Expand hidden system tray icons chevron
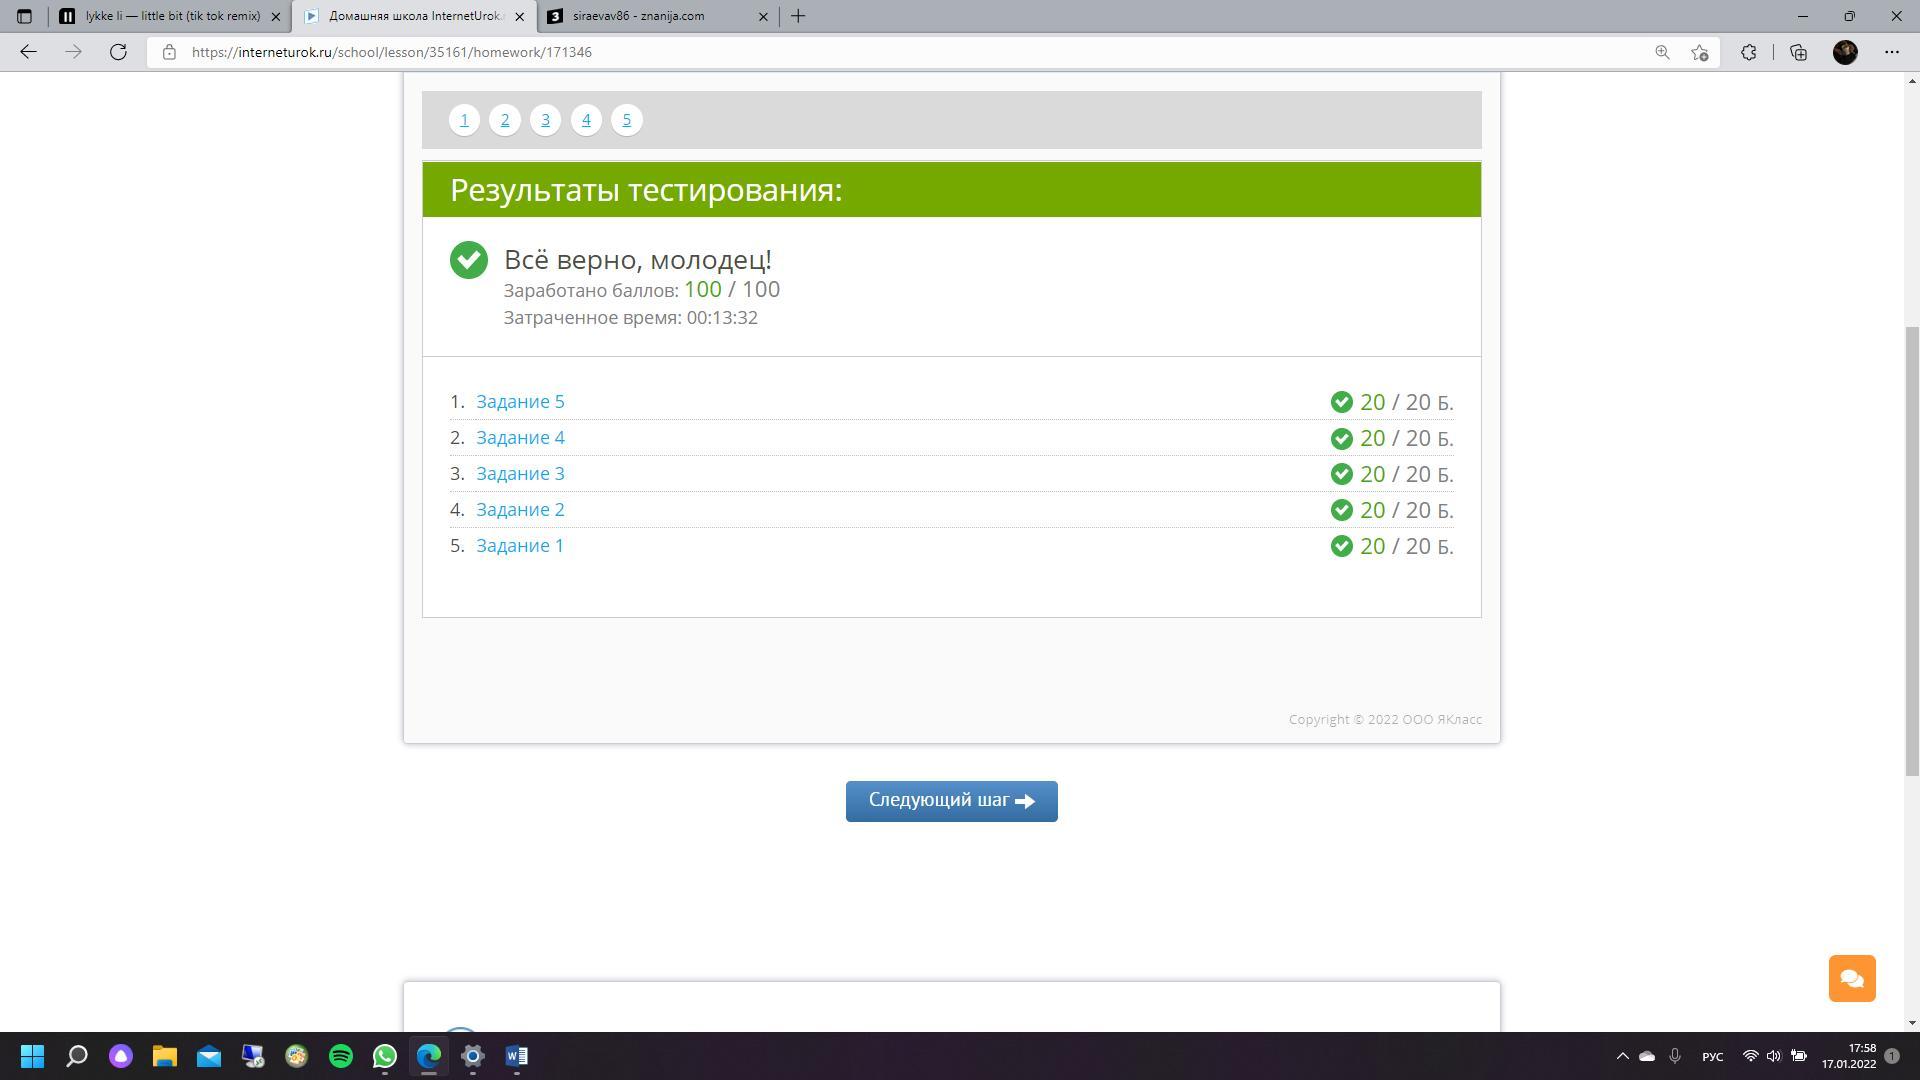The height and width of the screenshot is (1080, 1920). (x=1622, y=1056)
